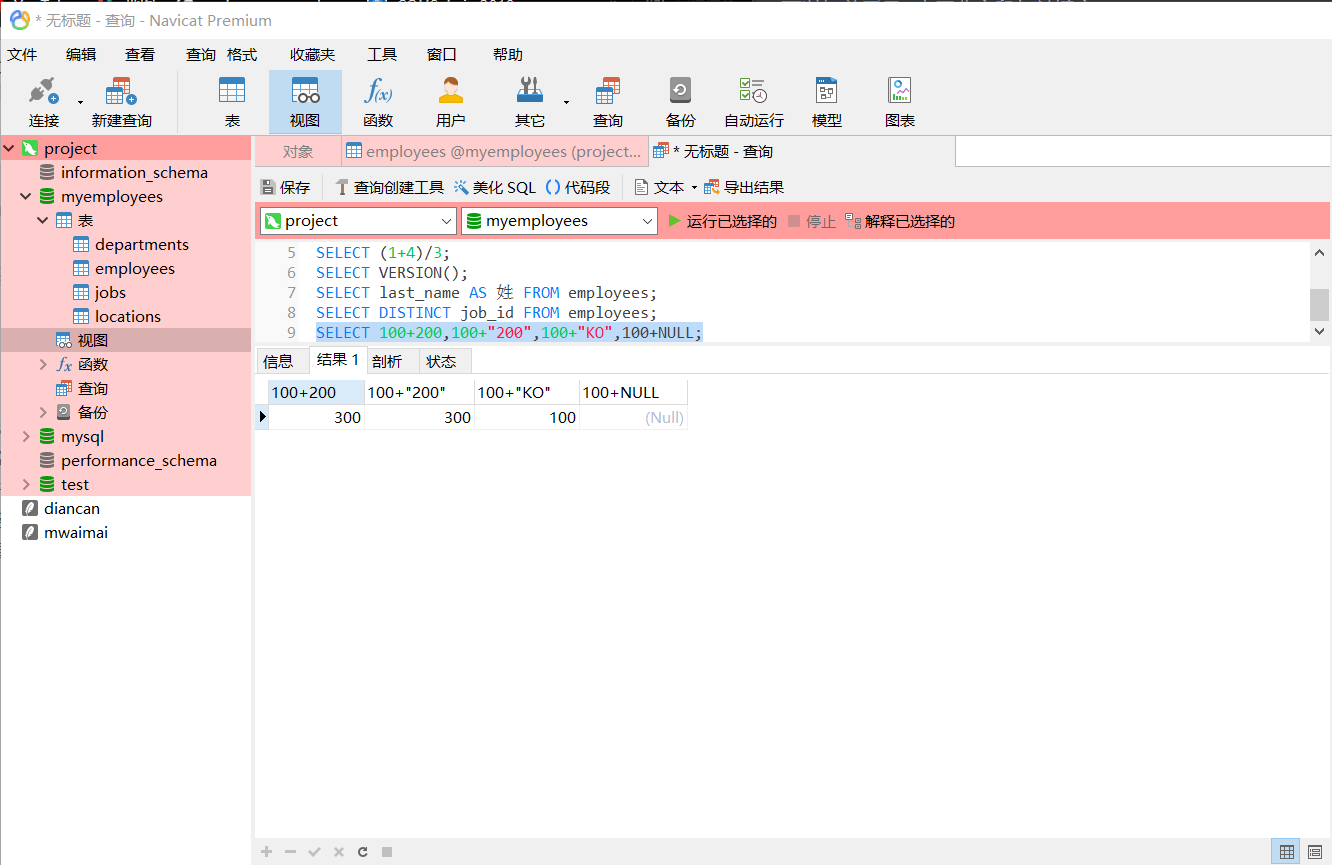Expand the test database node
Viewport: 1332px width, 865px height.
[x=26, y=484]
